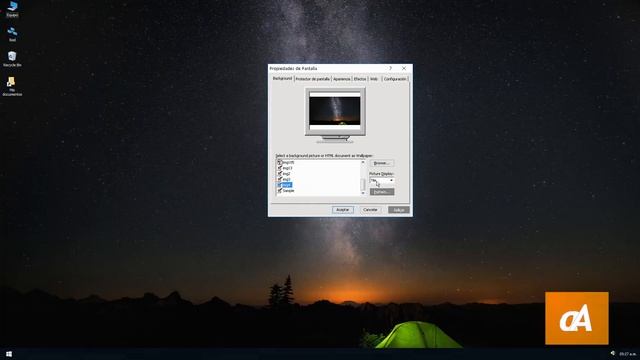Click the question mark help button in title bar
This screenshot has width=640, height=360.
tap(390, 68)
